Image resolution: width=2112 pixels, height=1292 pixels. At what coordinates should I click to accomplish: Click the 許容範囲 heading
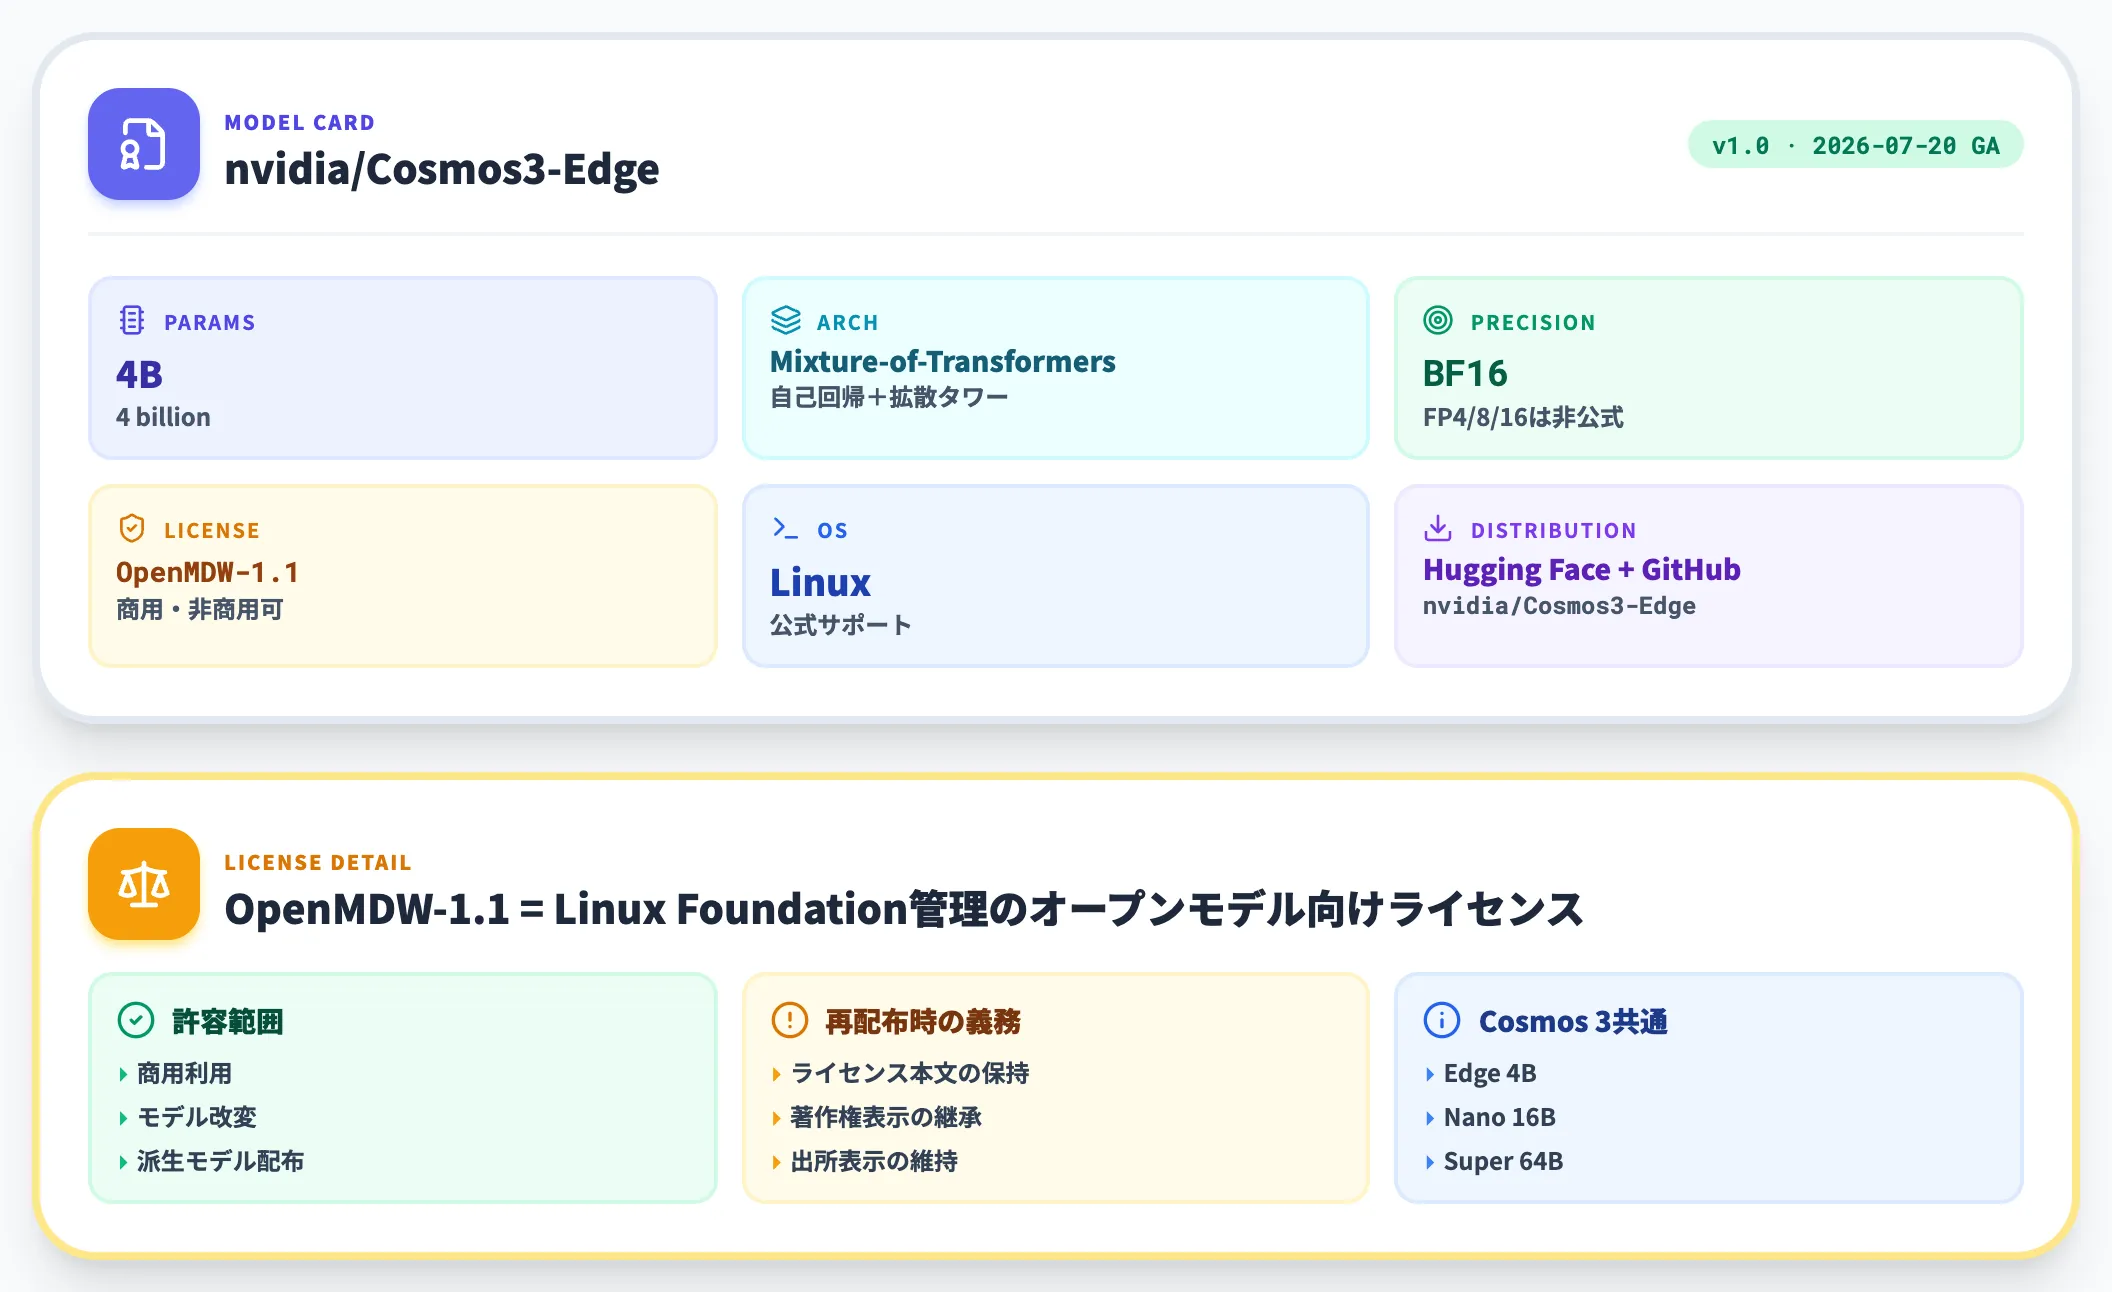[x=228, y=1021]
